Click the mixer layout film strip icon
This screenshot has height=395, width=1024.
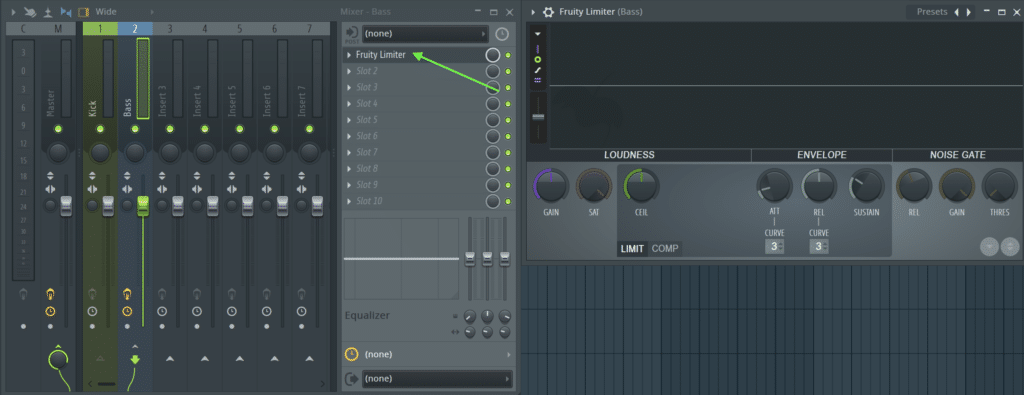[83, 12]
